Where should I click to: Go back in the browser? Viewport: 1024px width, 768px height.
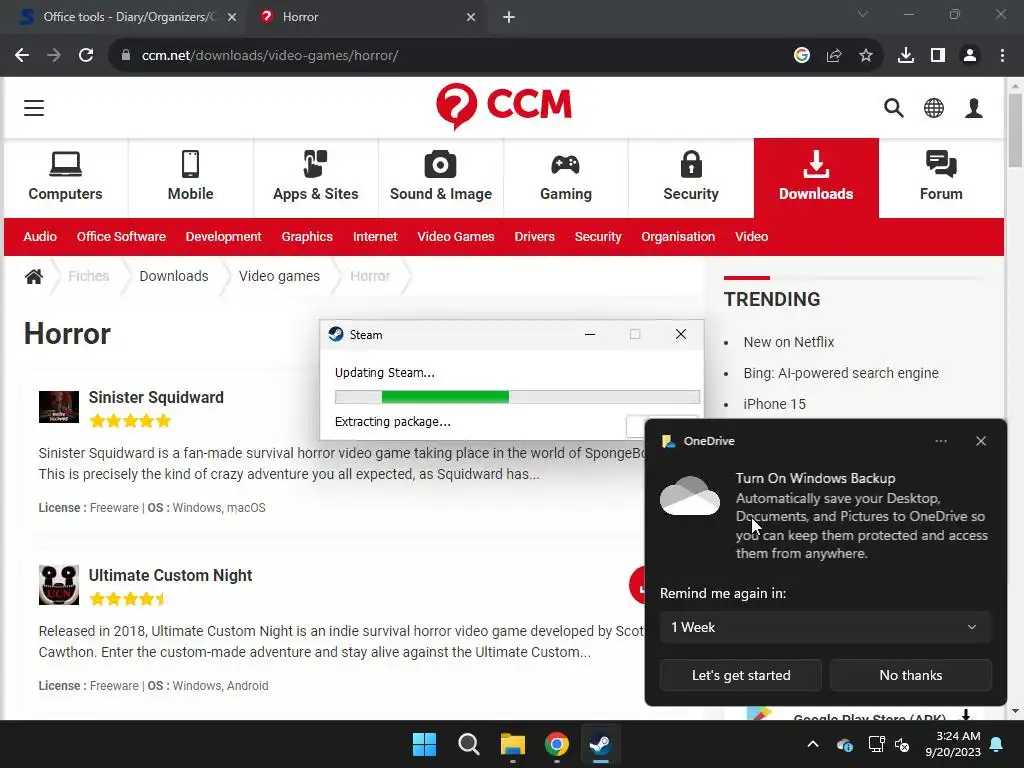pyautogui.click(x=22, y=56)
